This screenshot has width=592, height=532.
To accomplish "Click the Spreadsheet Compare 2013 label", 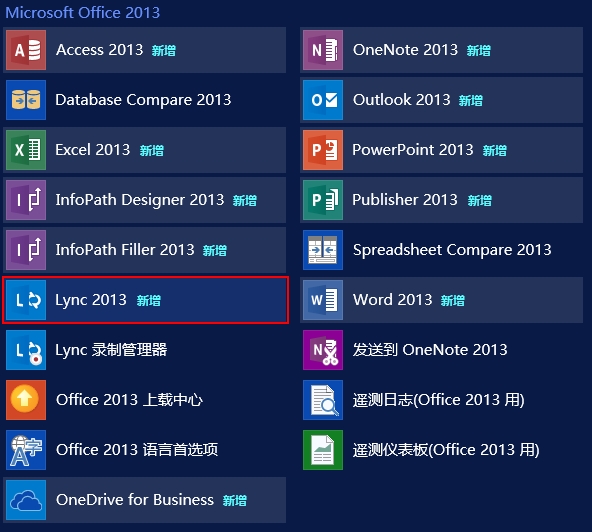I will [452, 250].
